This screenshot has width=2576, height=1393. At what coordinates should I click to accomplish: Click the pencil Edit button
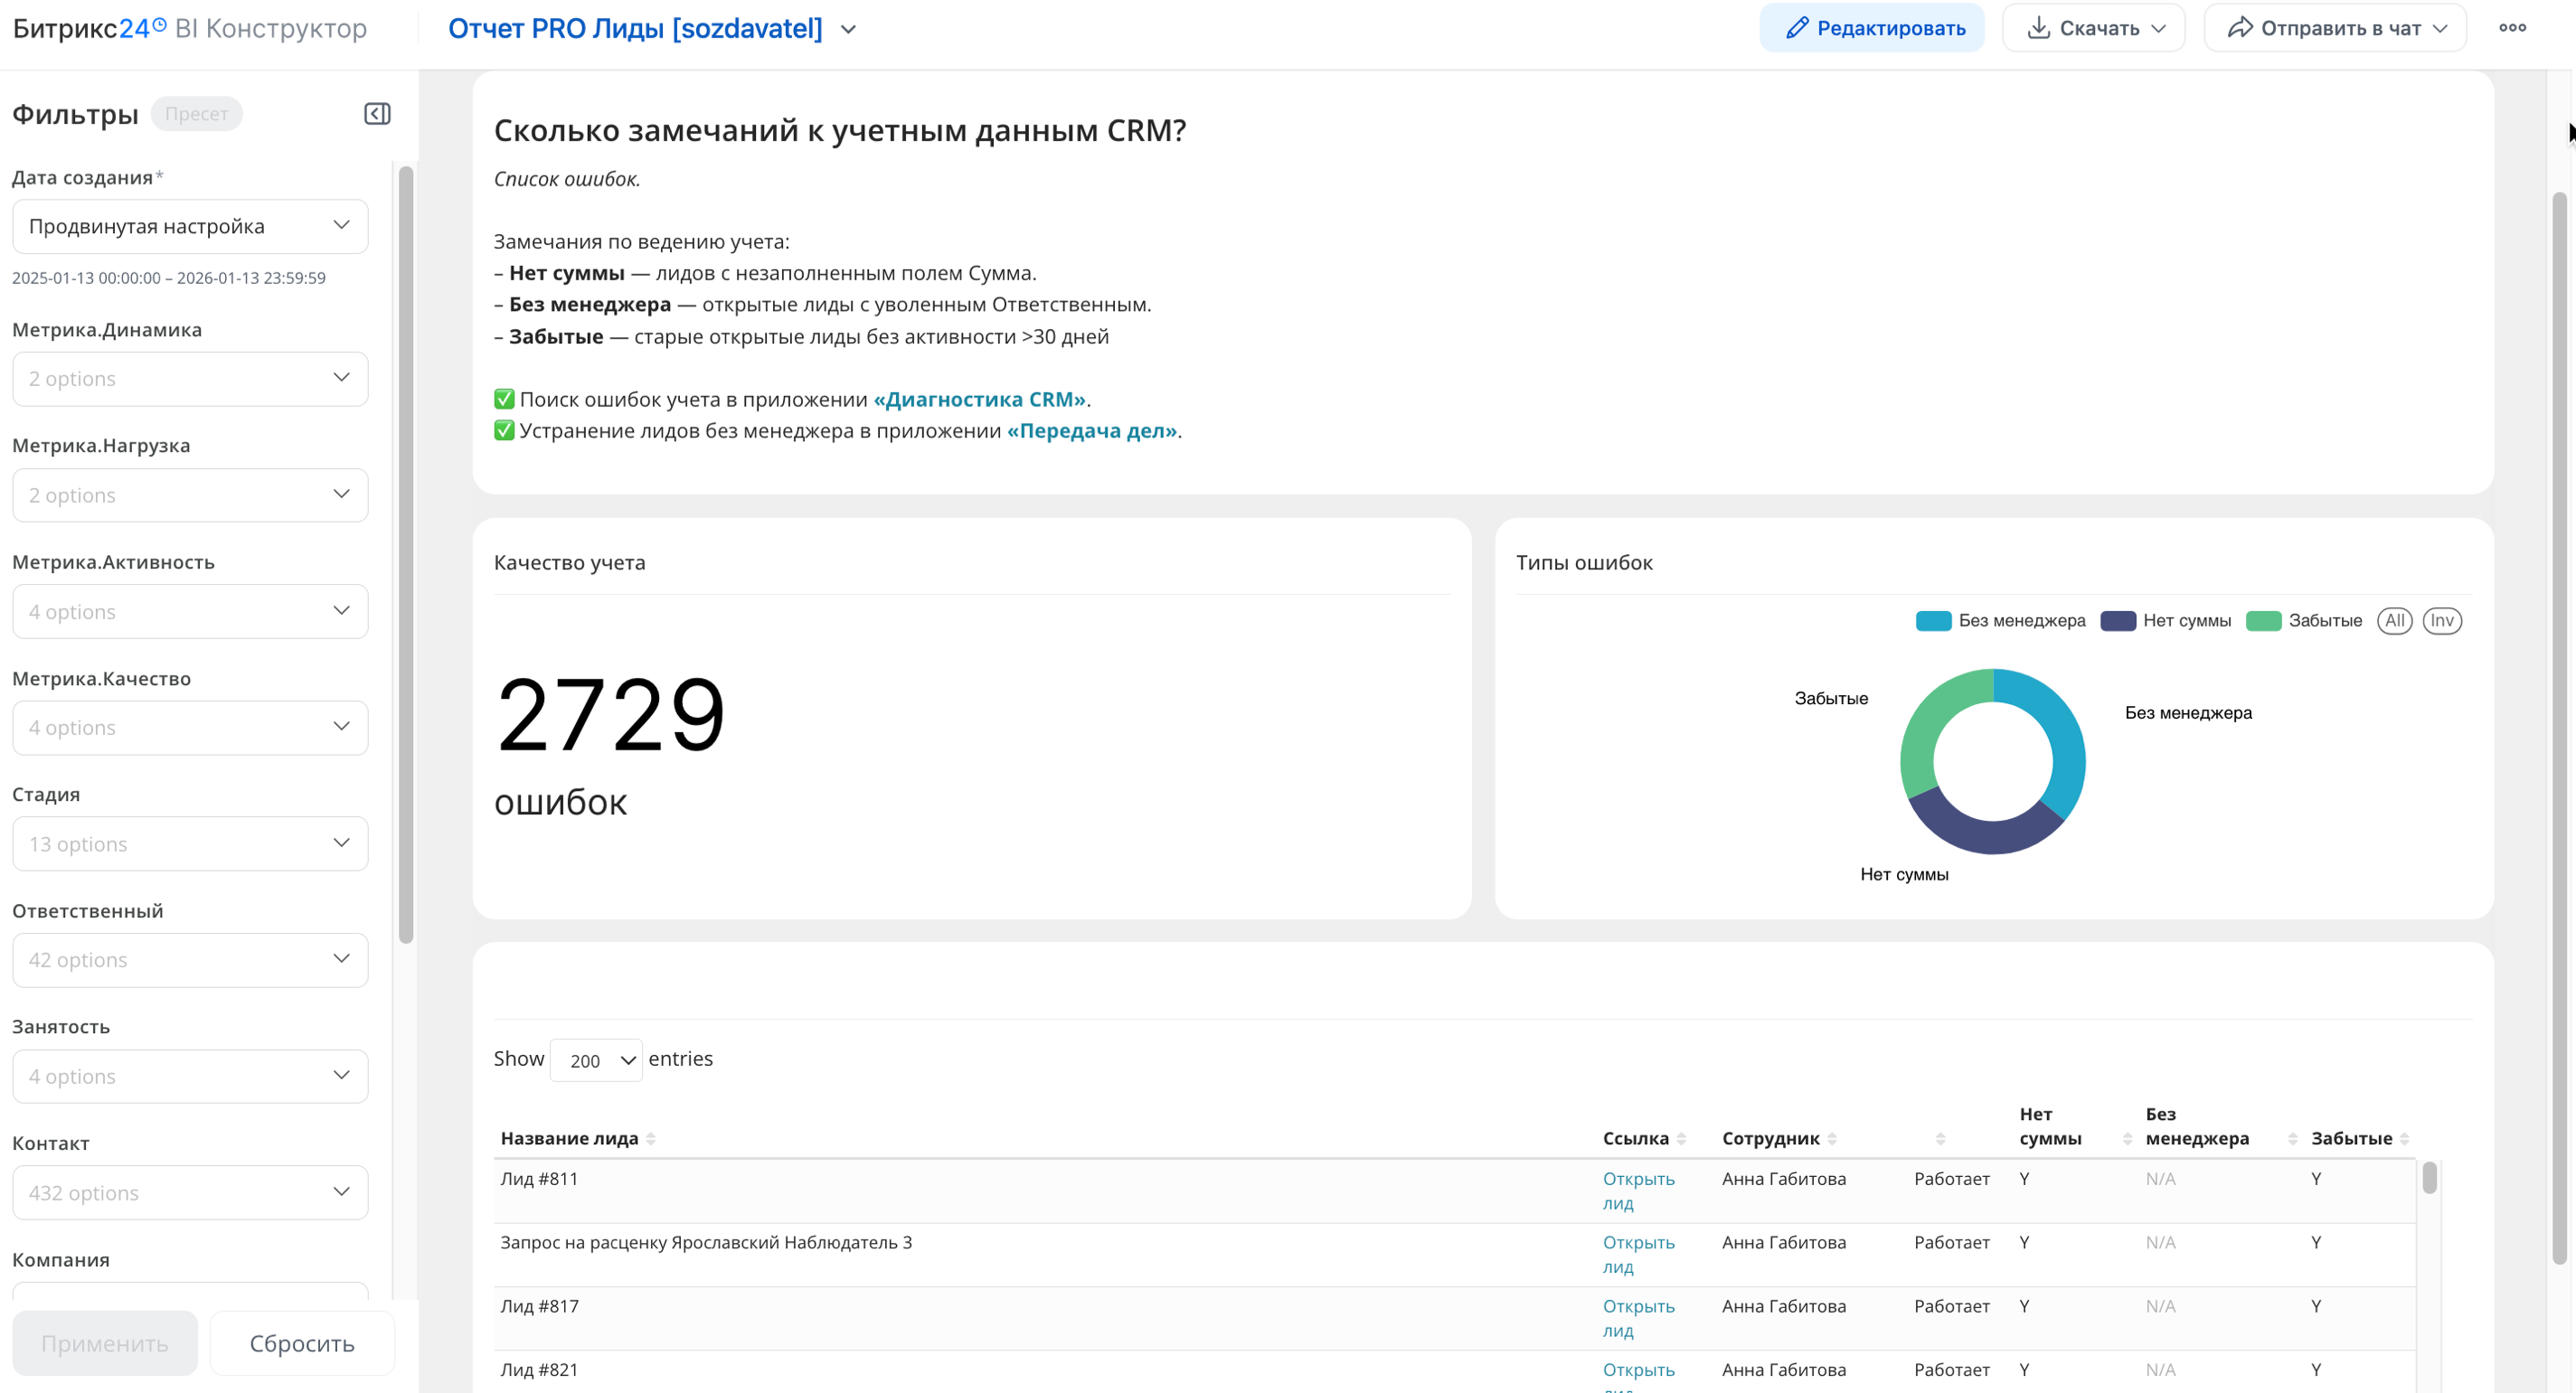click(x=1872, y=28)
